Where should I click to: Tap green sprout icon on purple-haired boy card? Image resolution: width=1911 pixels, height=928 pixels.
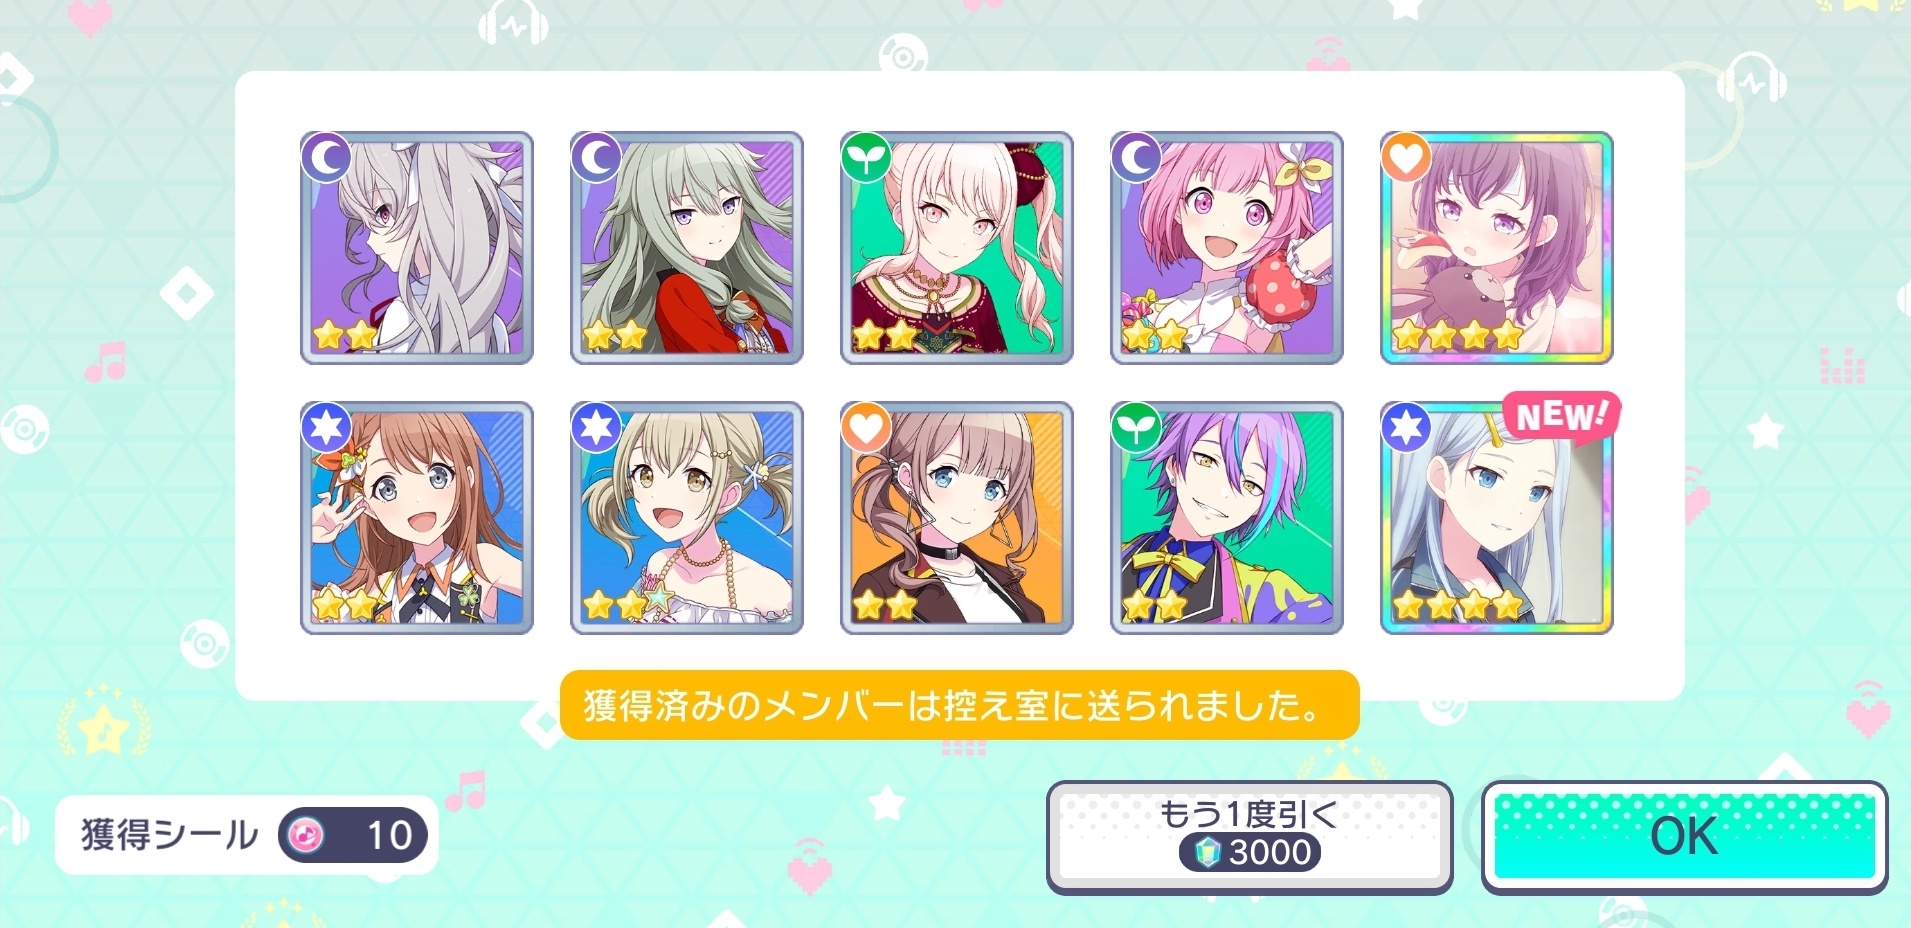point(1136,428)
